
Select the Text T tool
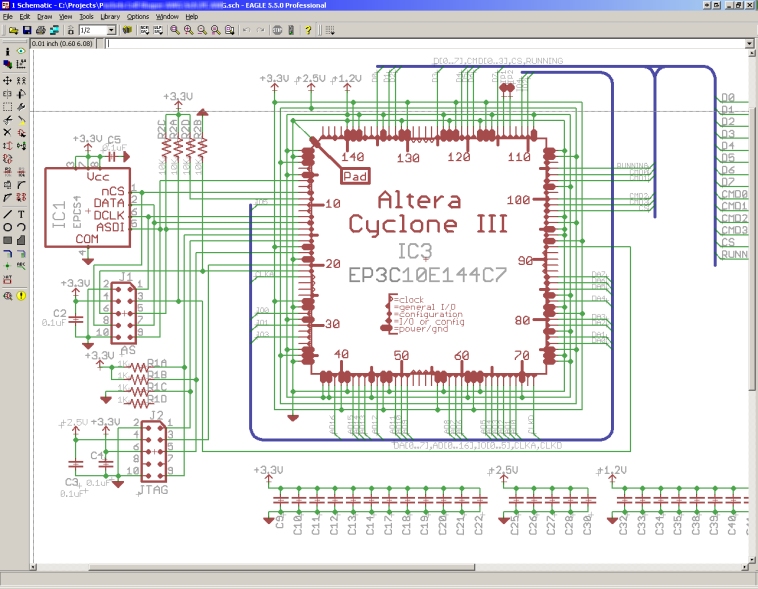[x=21, y=214]
